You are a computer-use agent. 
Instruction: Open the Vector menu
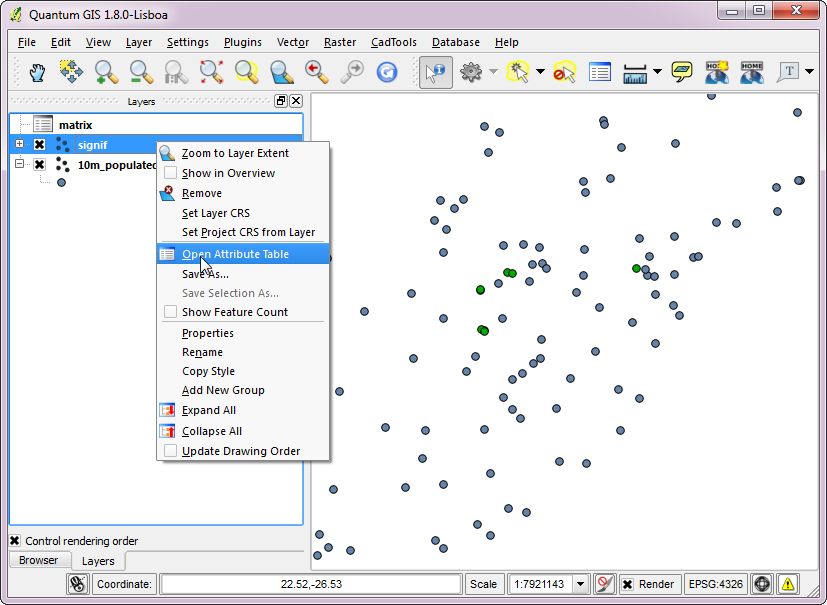293,42
